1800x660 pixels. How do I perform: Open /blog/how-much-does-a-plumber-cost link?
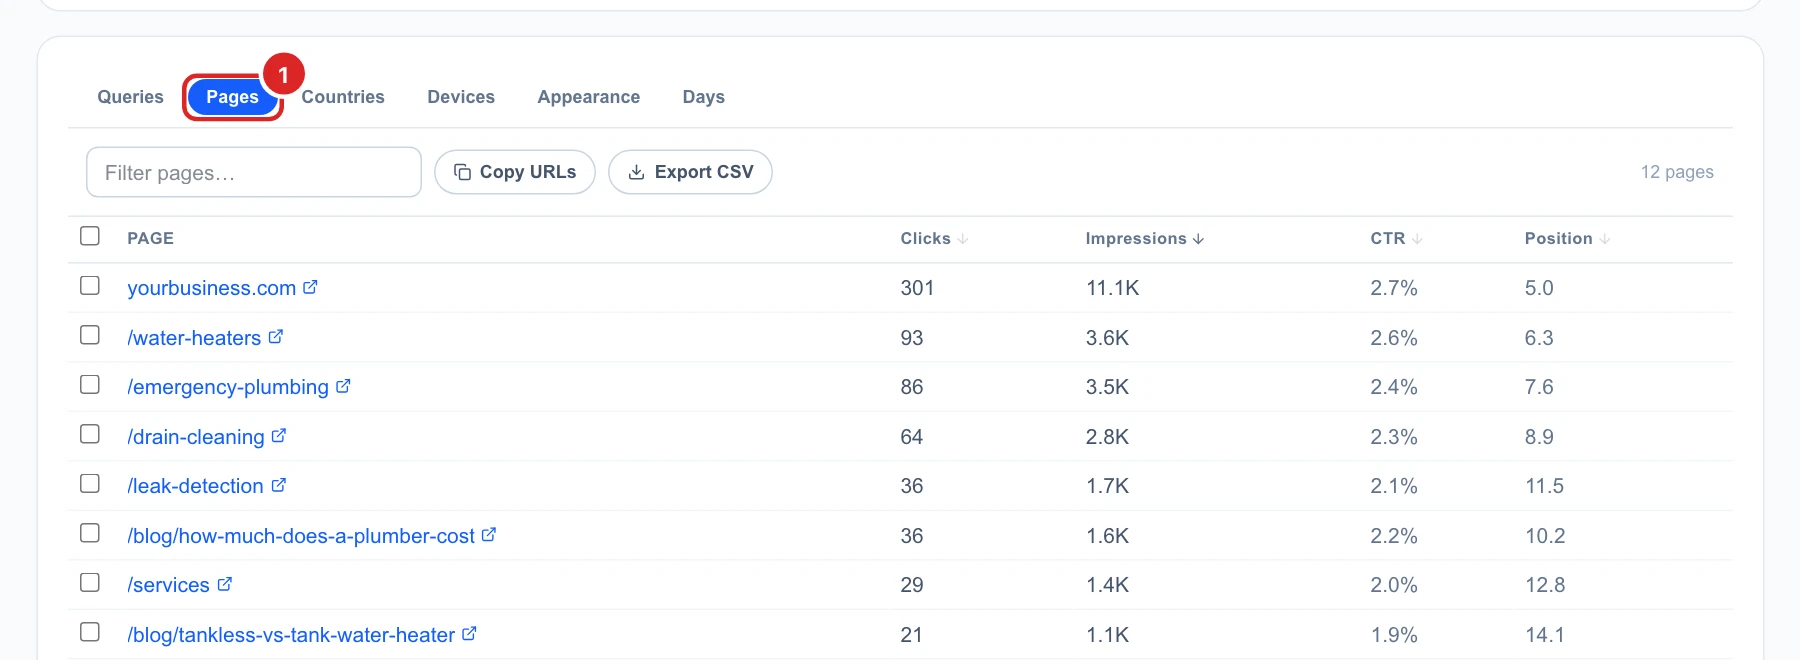[301, 536]
